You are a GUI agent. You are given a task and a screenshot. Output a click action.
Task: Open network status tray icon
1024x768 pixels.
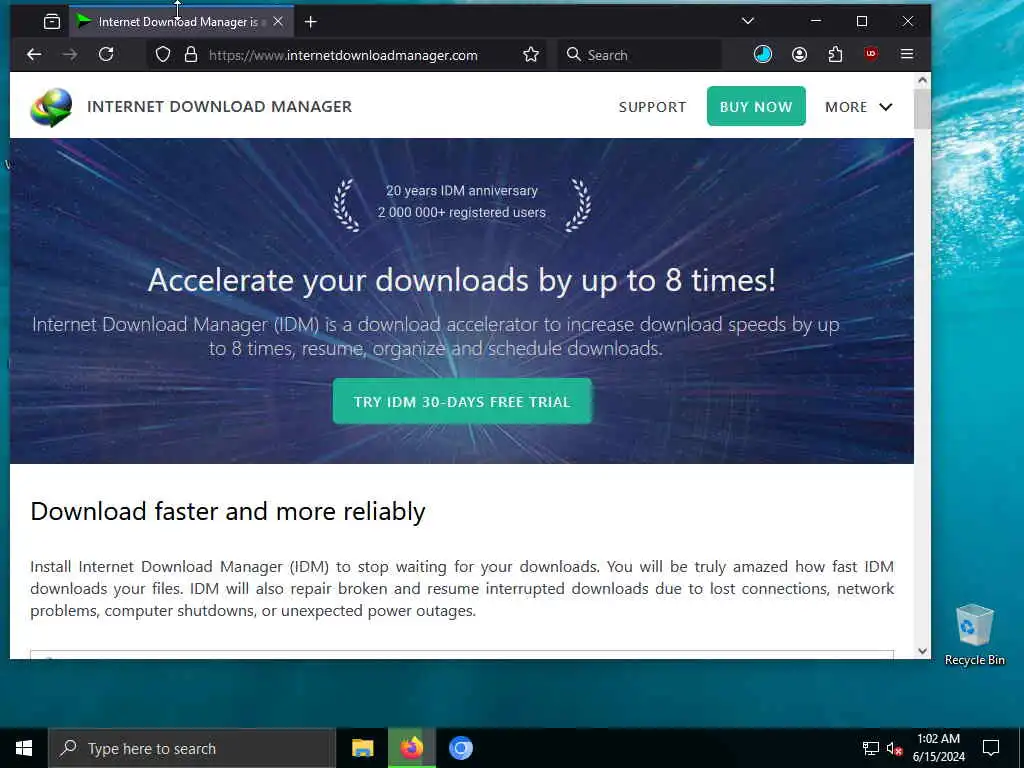(x=871, y=748)
